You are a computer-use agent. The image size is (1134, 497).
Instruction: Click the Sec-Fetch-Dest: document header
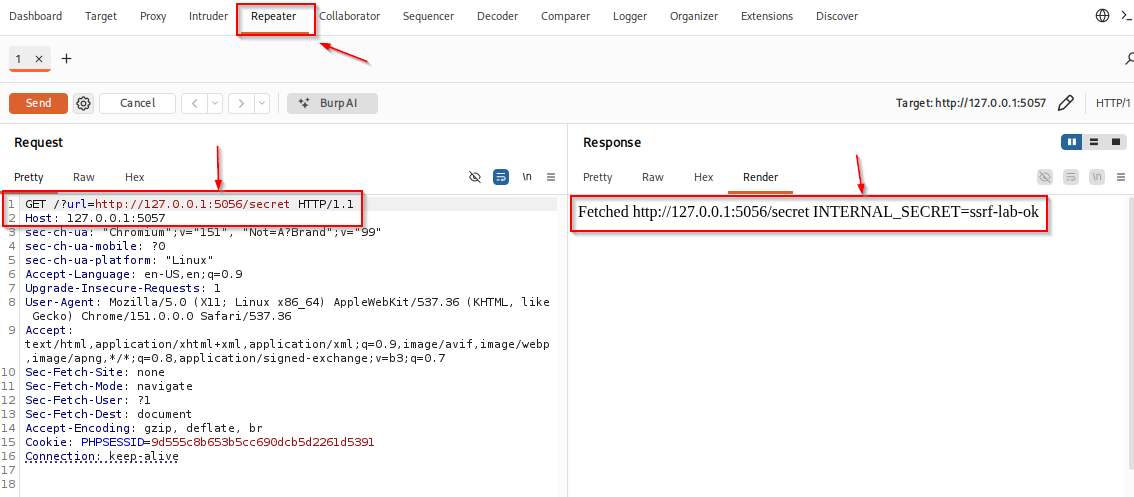(108, 415)
